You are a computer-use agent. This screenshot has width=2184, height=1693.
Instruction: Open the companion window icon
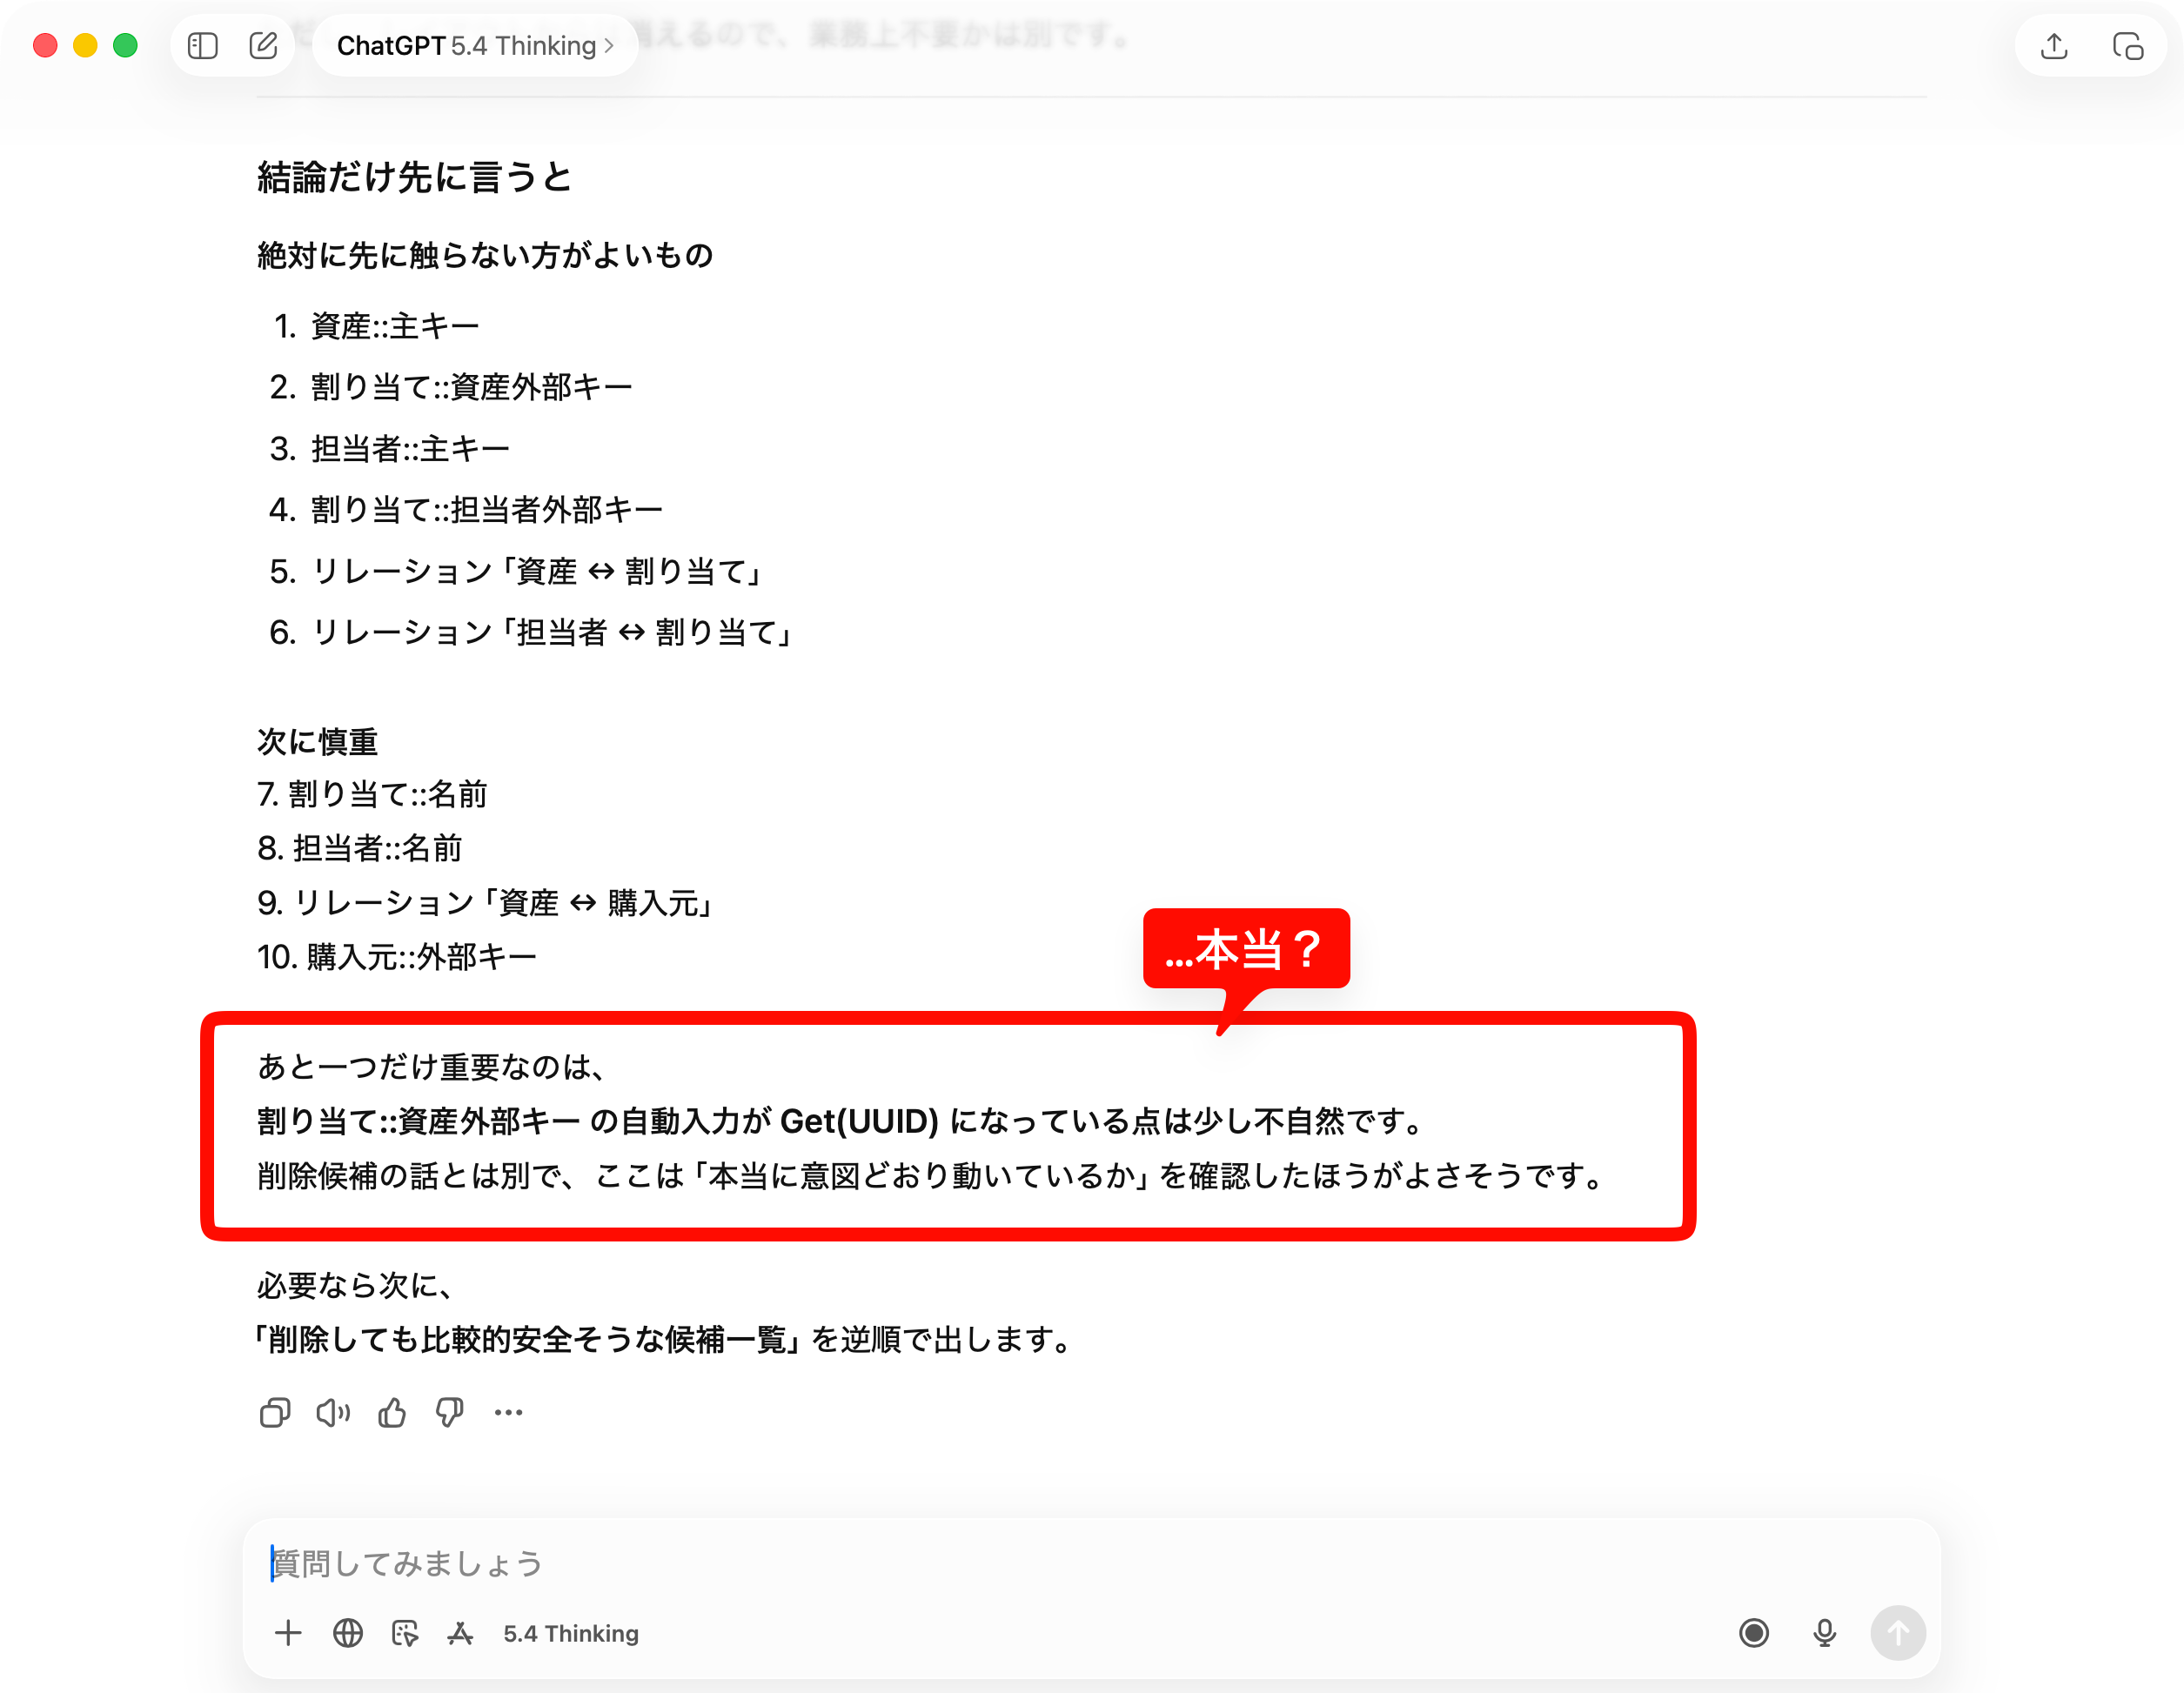click(x=2127, y=46)
